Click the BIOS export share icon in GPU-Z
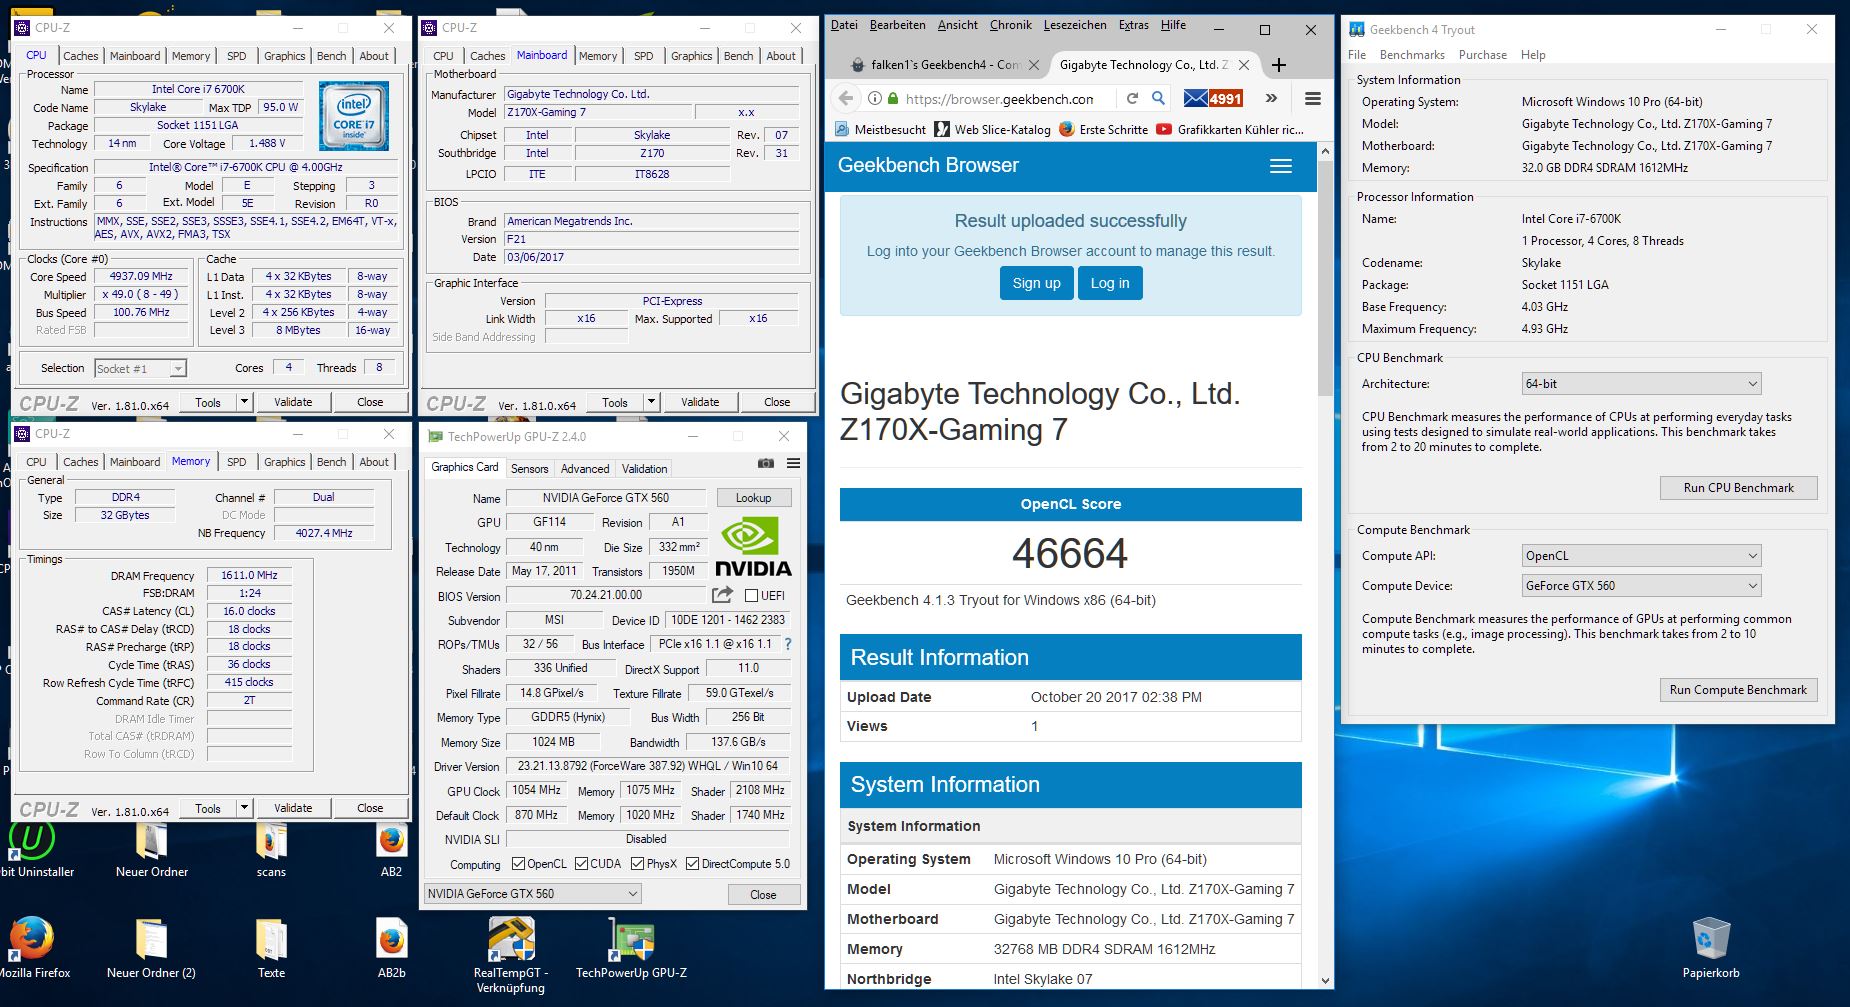The image size is (1850, 1007). (722, 595)
